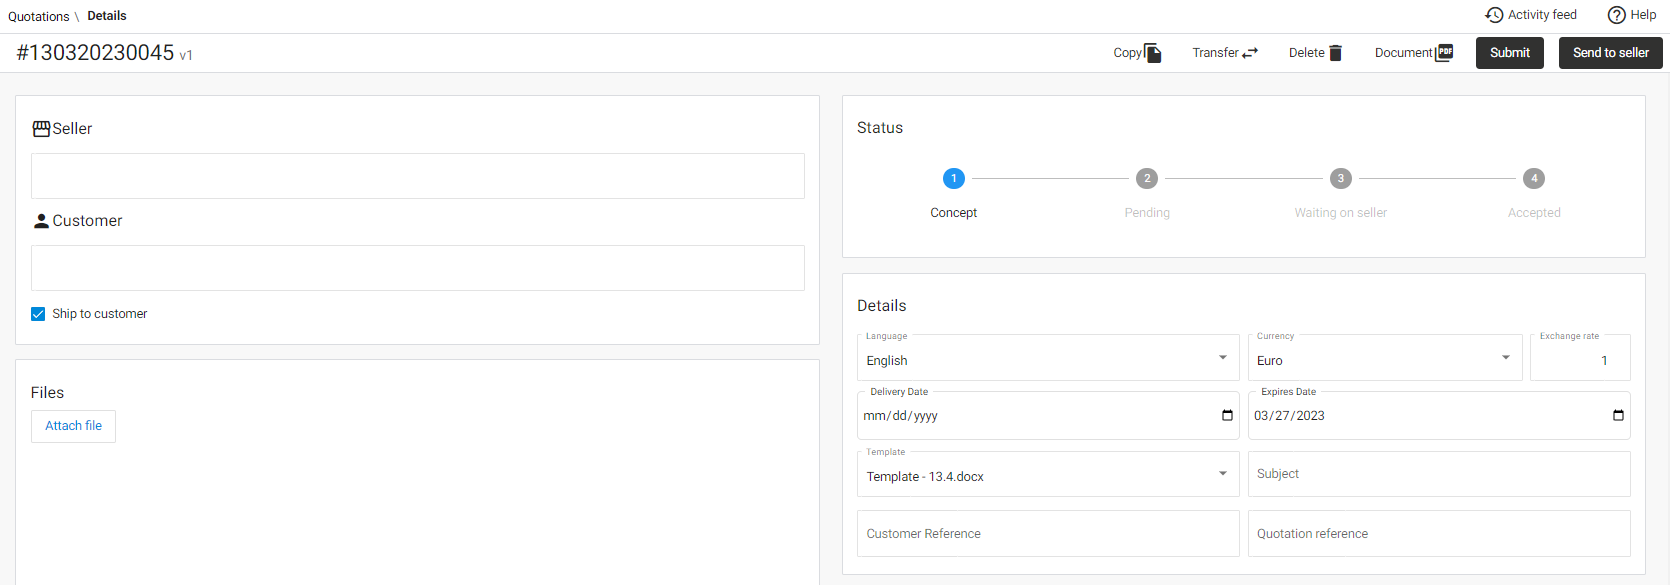1670x585 pixels.
Task: Toggle the Ship to customer checkbox
Action: tap(38, 314)
